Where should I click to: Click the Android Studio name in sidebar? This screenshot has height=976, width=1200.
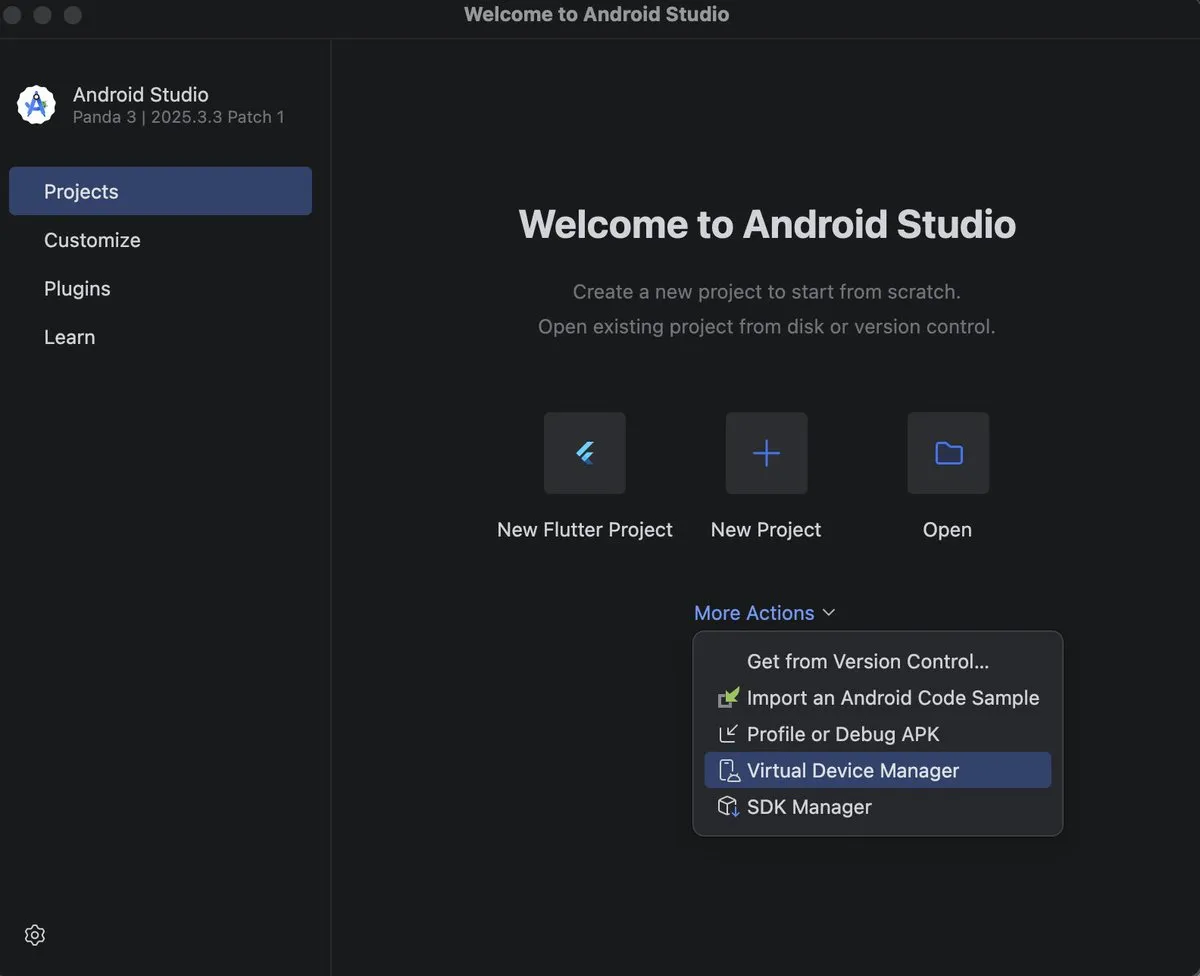click(x=141, y=95)
